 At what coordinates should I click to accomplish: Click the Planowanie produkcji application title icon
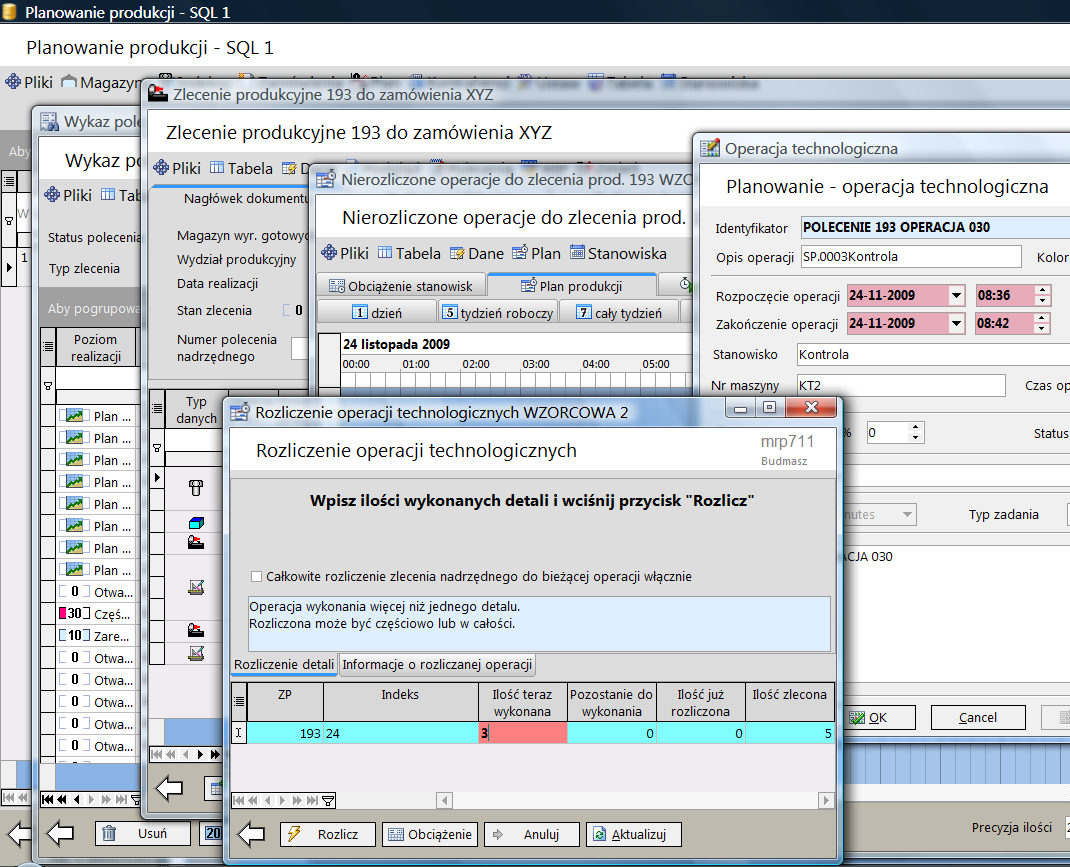pos(10,11)
